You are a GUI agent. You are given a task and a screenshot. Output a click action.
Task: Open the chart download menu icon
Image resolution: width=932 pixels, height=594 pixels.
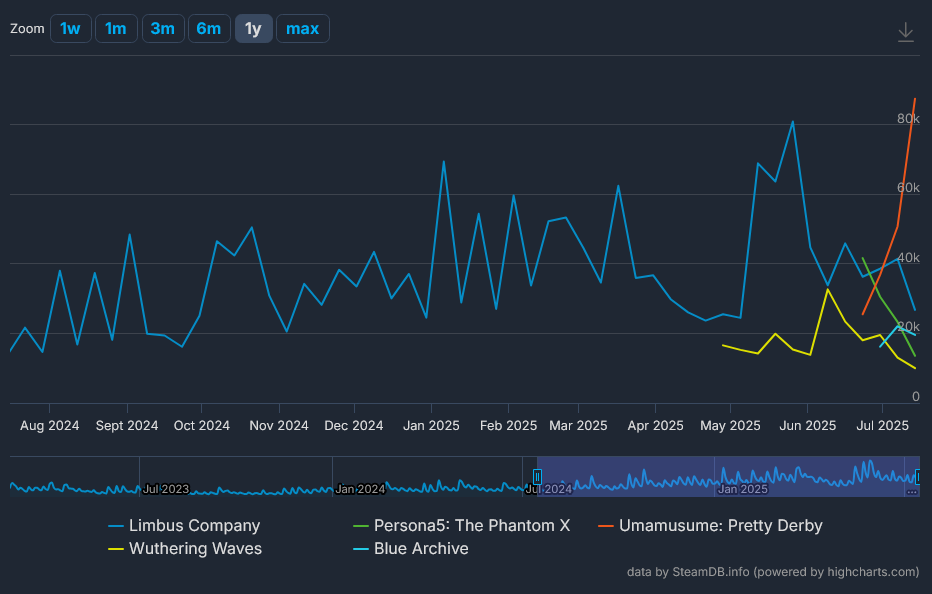click(x=905, y=32)
